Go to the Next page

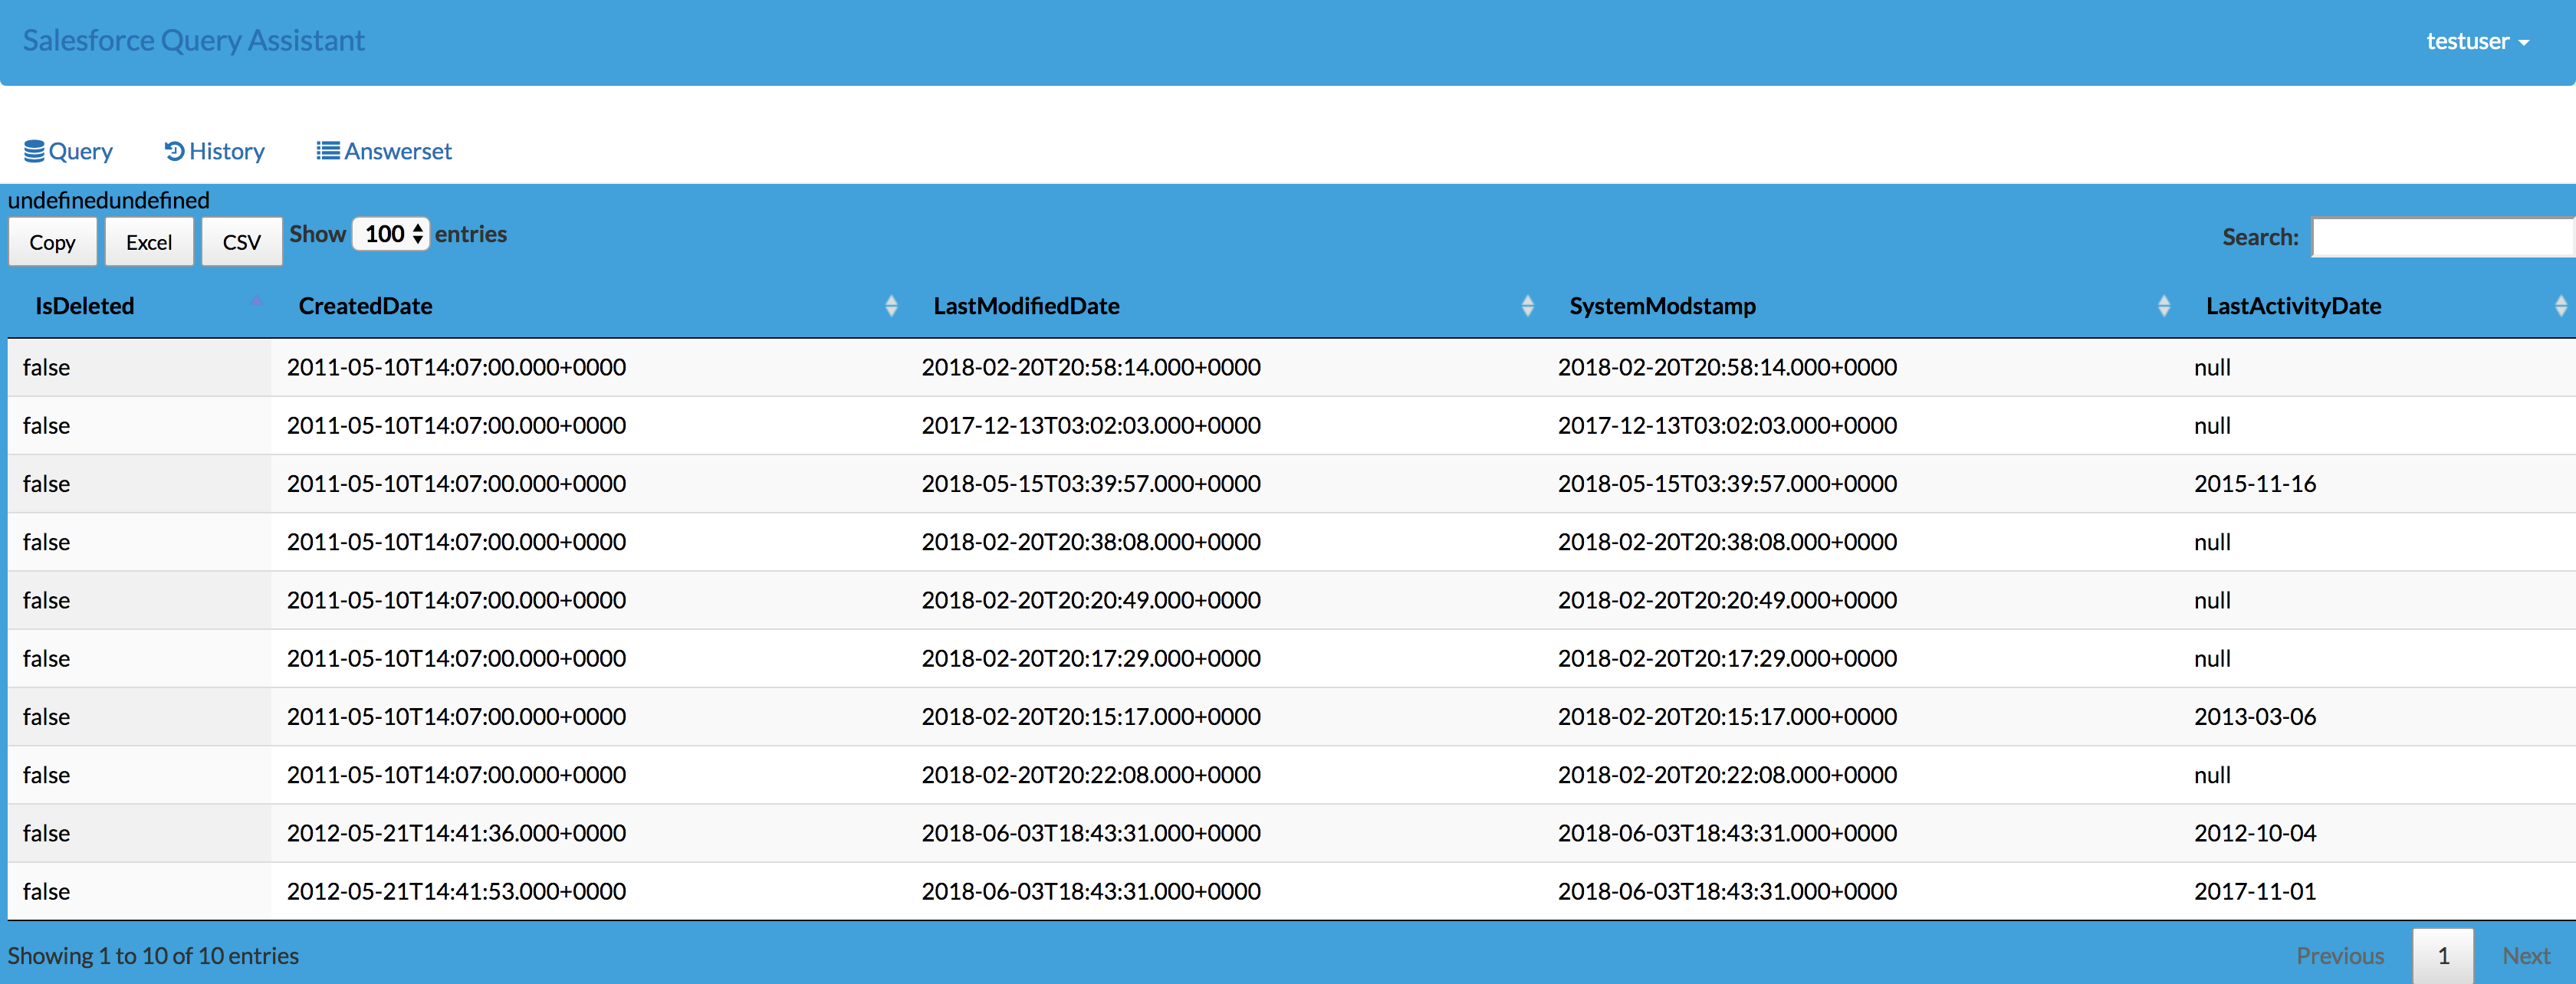tap(2526, 956)
